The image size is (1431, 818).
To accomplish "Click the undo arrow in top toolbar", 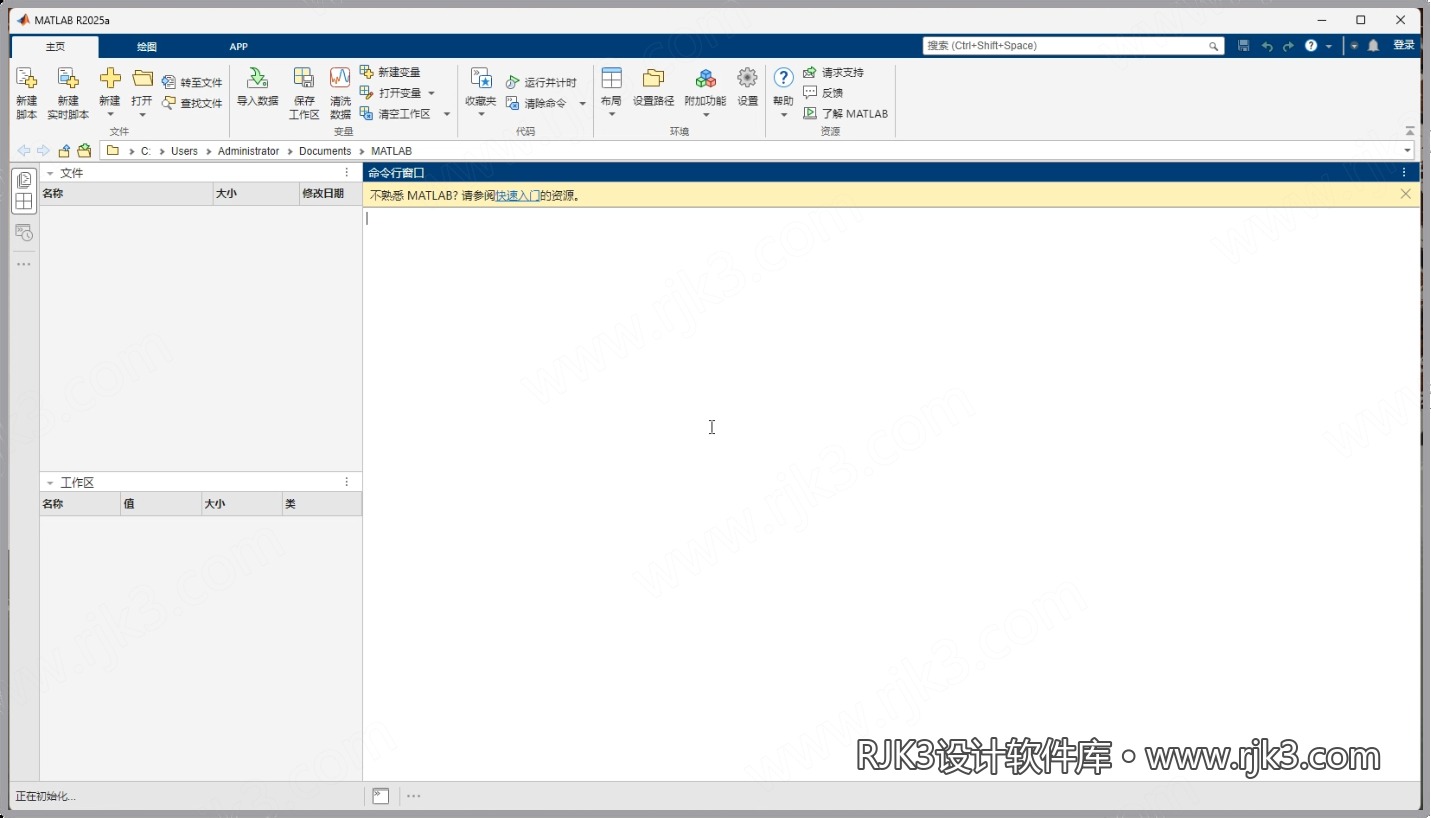I will [x=1267, y=46].
